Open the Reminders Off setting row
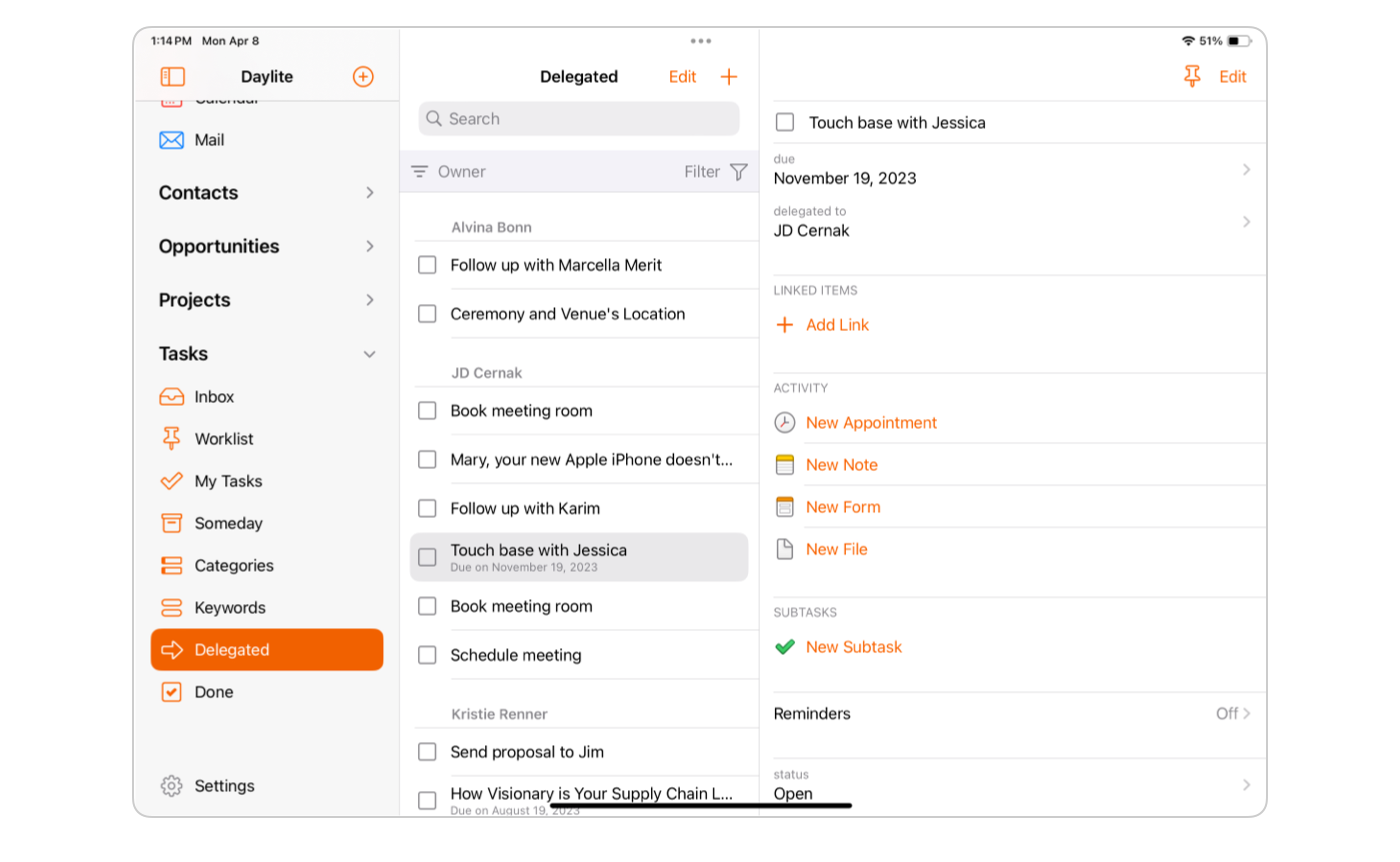 click(1012, 714)
